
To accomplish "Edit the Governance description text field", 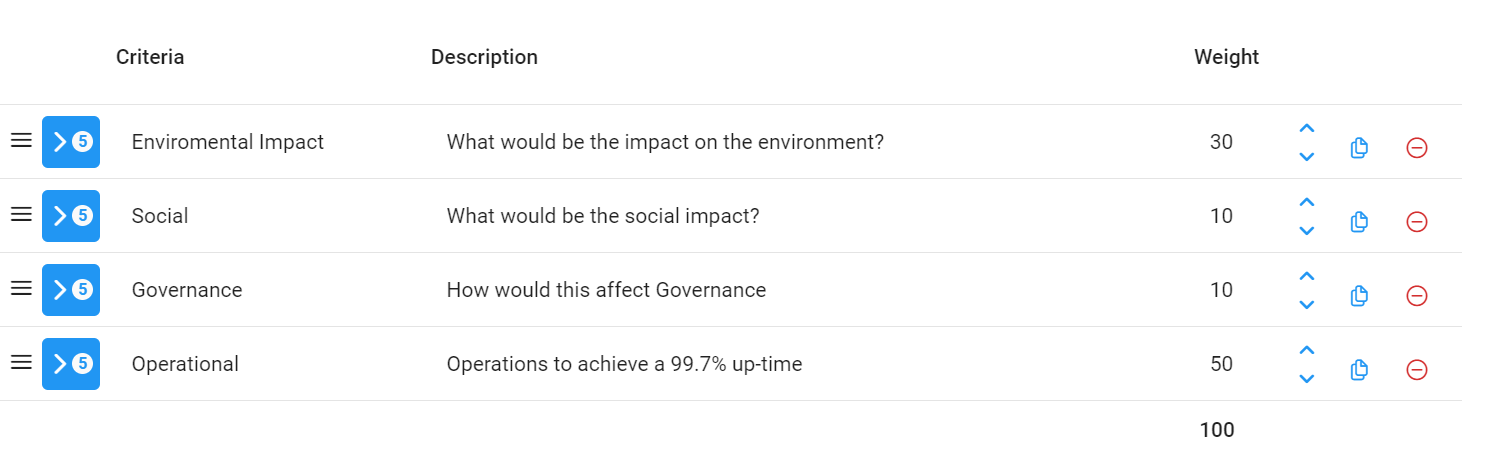I will click(x=606, y=290).
